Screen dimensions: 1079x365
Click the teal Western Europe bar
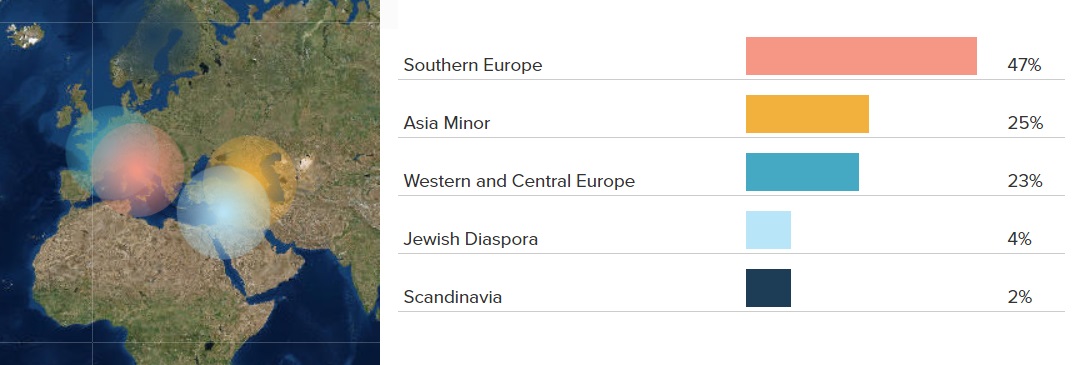(x=802, y=171)
